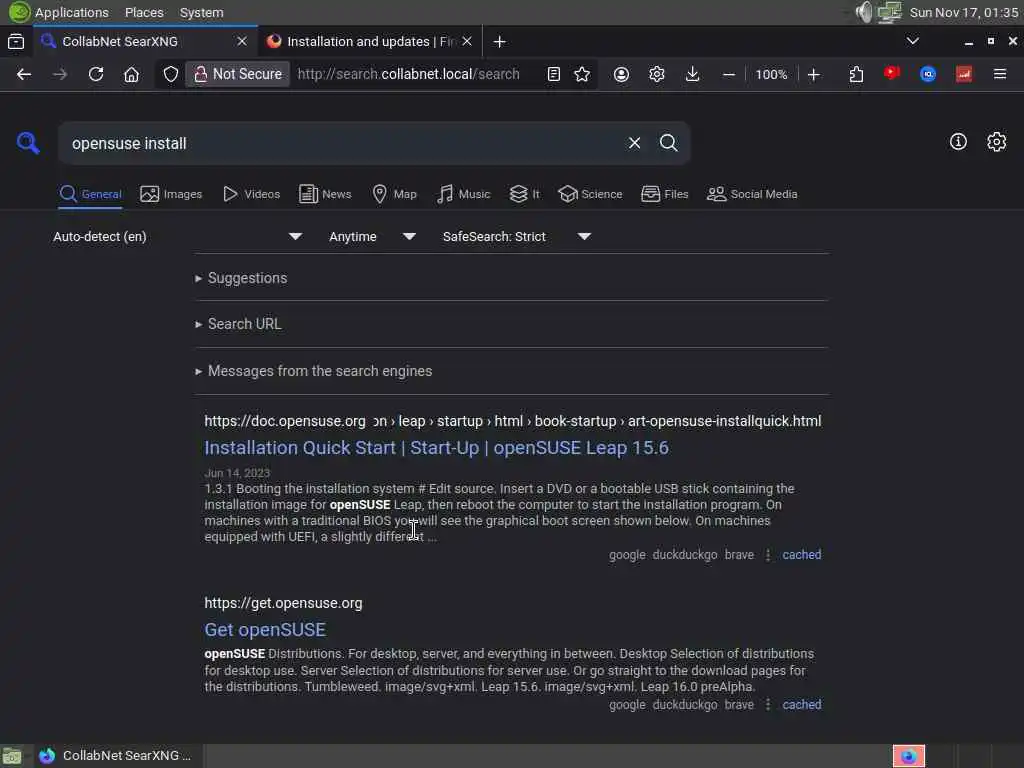Screen dimensions: 1024x768
Task: Open Firefox account icon
Action: click(x=621, y=74)
